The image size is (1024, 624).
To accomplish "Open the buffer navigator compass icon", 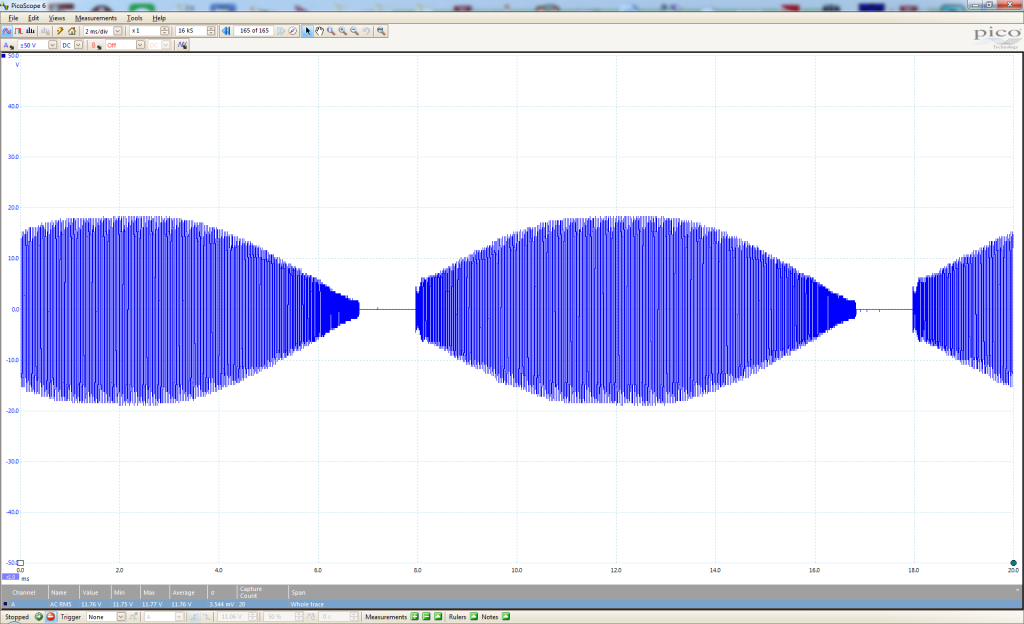I will (x=293, y=31).
